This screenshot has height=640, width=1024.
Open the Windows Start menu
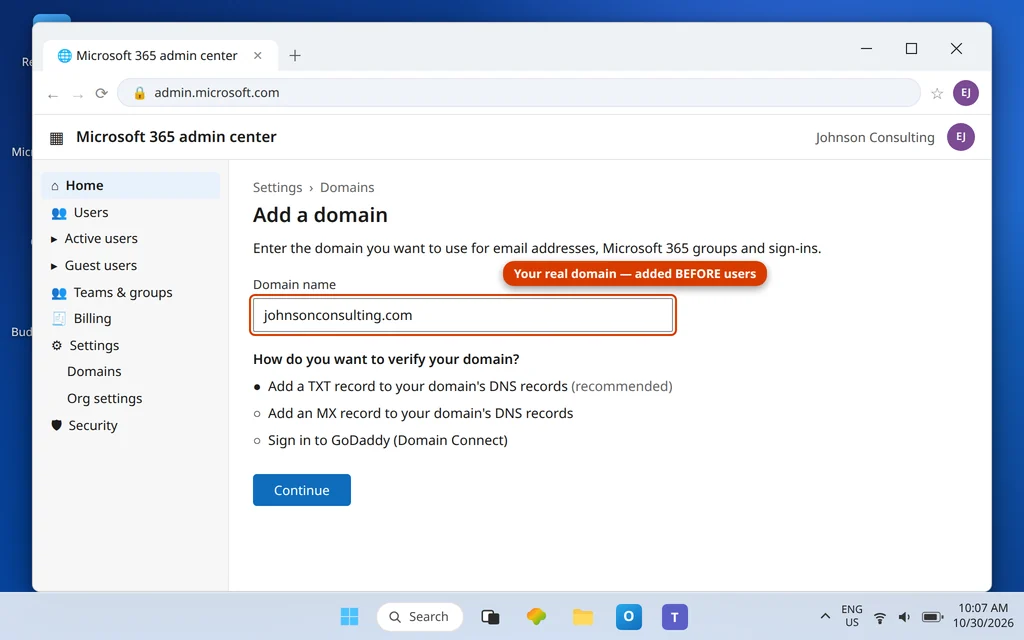click(x=349, y=616)
